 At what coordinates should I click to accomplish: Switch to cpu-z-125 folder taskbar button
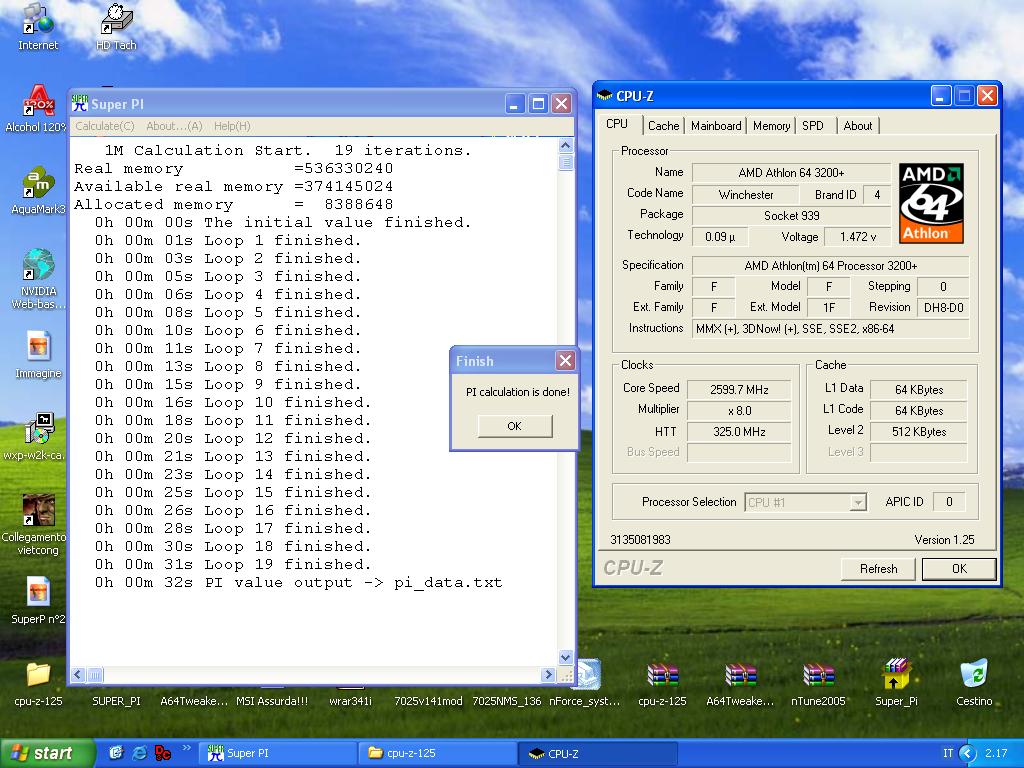pyautogui.click(x=439, y=754)
